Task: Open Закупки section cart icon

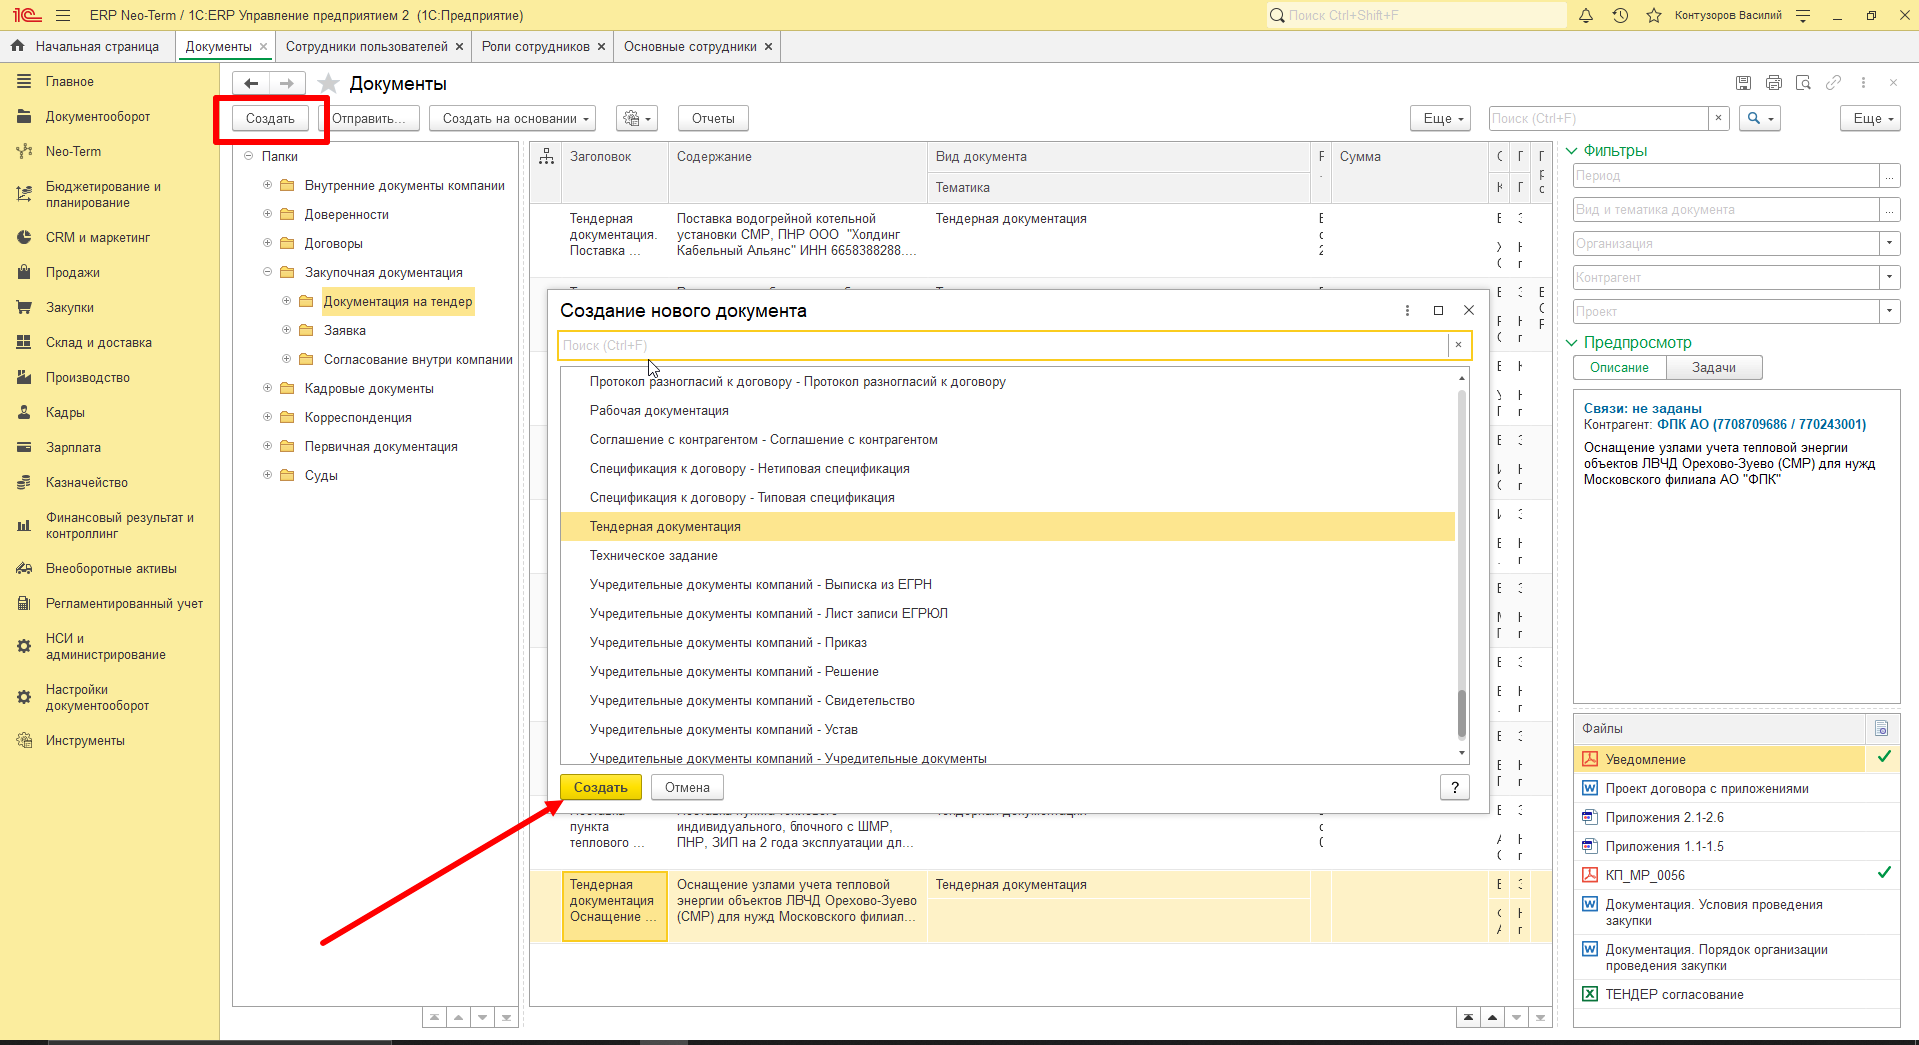Action: [x=24, y=308]
